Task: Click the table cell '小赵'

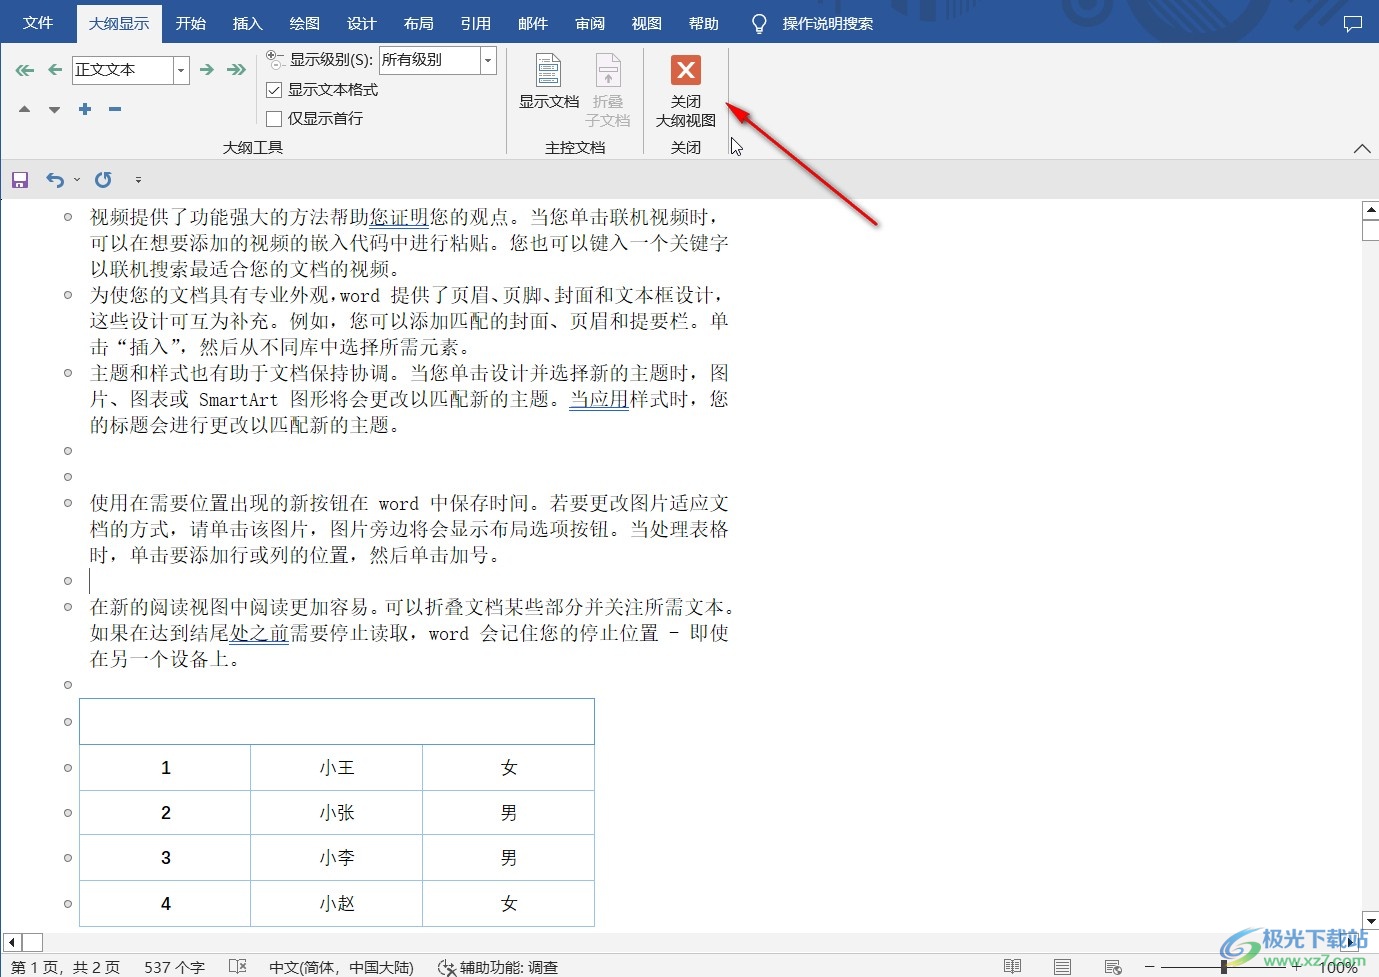Action: tap(337, 904)
